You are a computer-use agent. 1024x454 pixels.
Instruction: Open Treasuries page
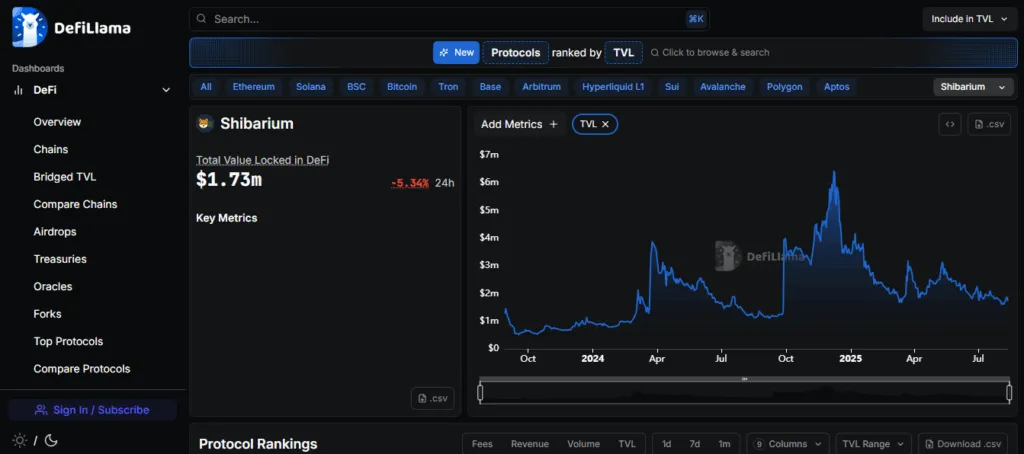(60, 259)
